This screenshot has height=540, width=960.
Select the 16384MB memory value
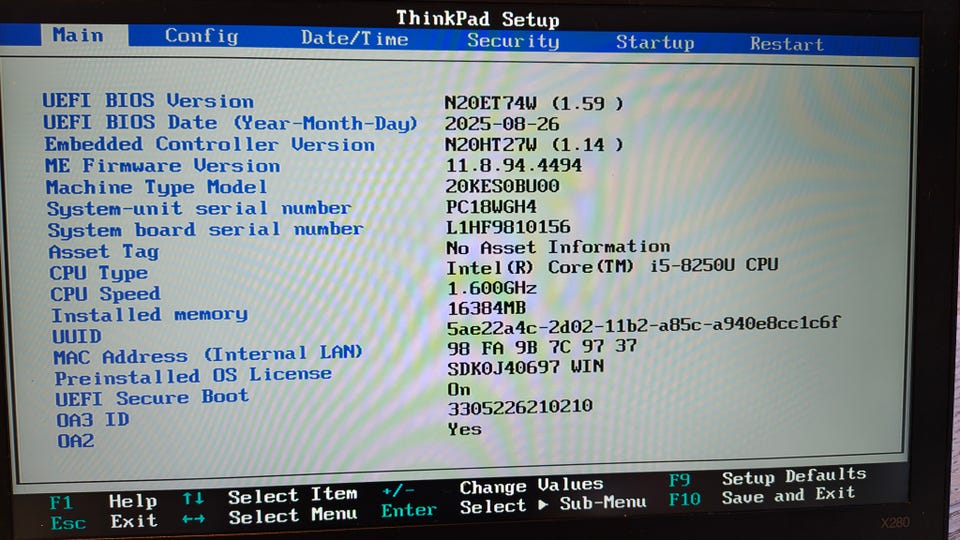pyautogui.click(x=487, y=308)
